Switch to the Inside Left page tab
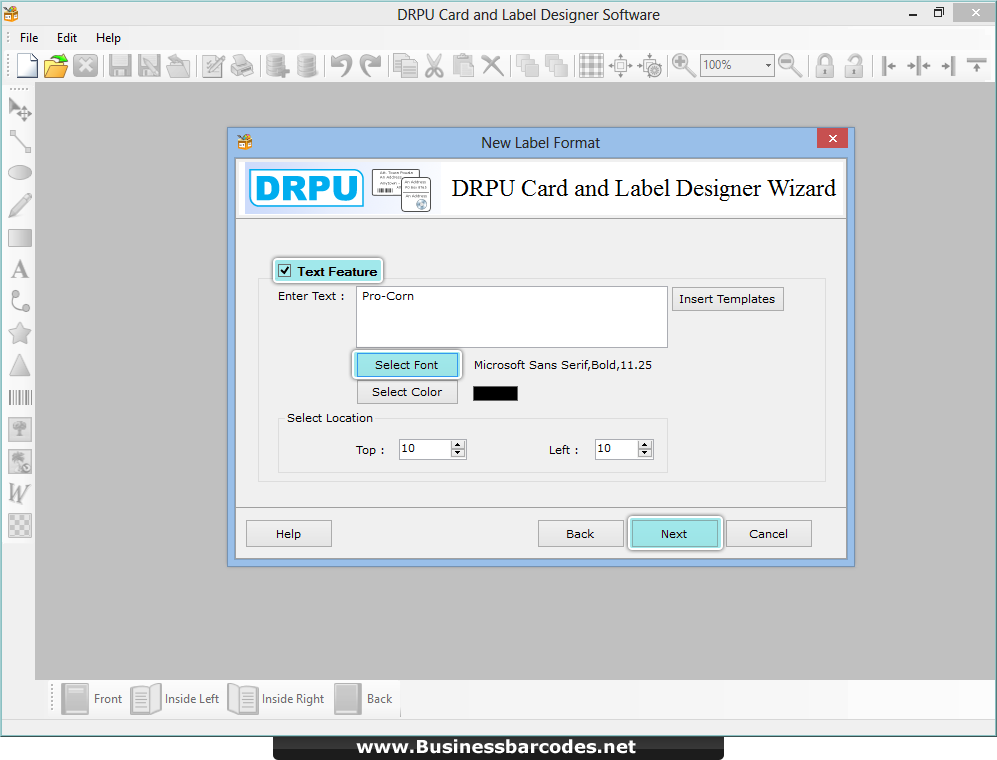The height and width of the screenshot is (760, 997). (175, 699)
